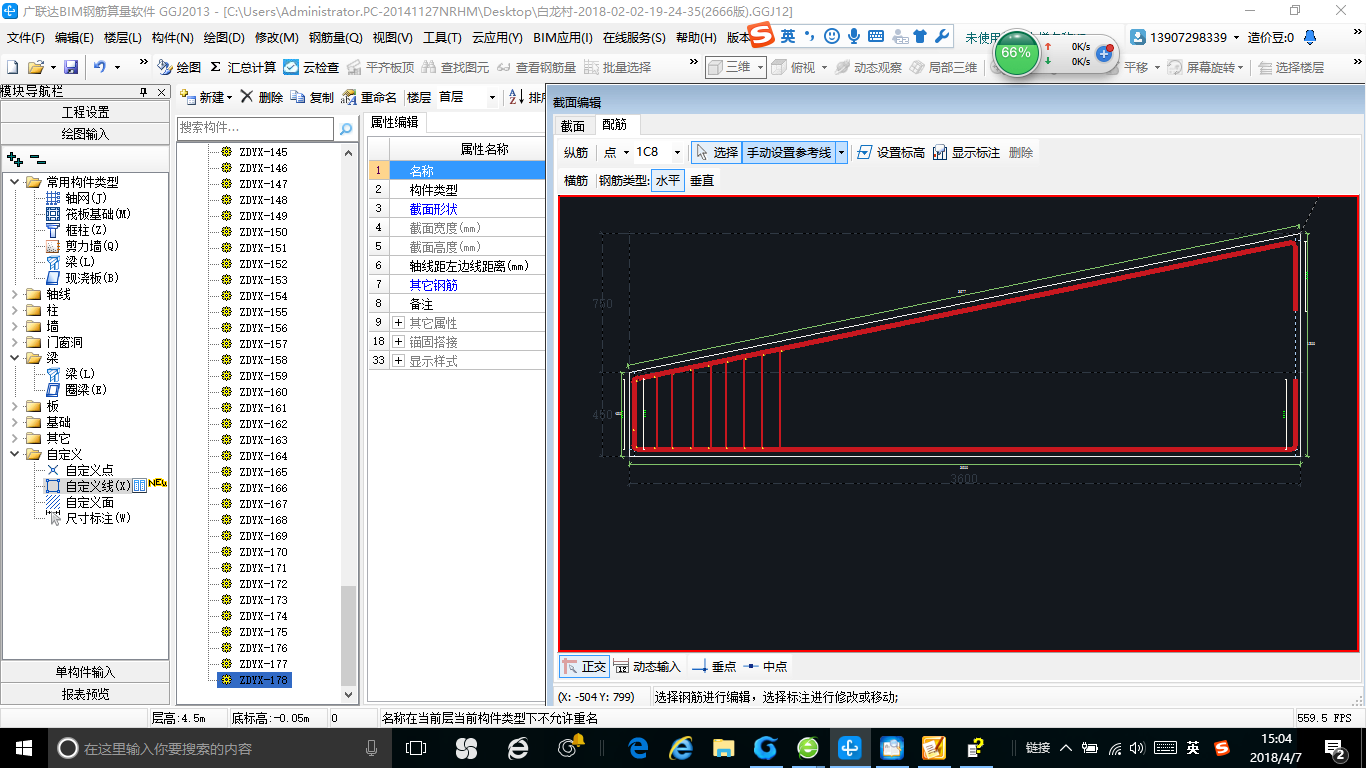The image size is (1366, 768).
Task: Click the 排序 sort A-Z icon
Action: click(x=517, y=97)
